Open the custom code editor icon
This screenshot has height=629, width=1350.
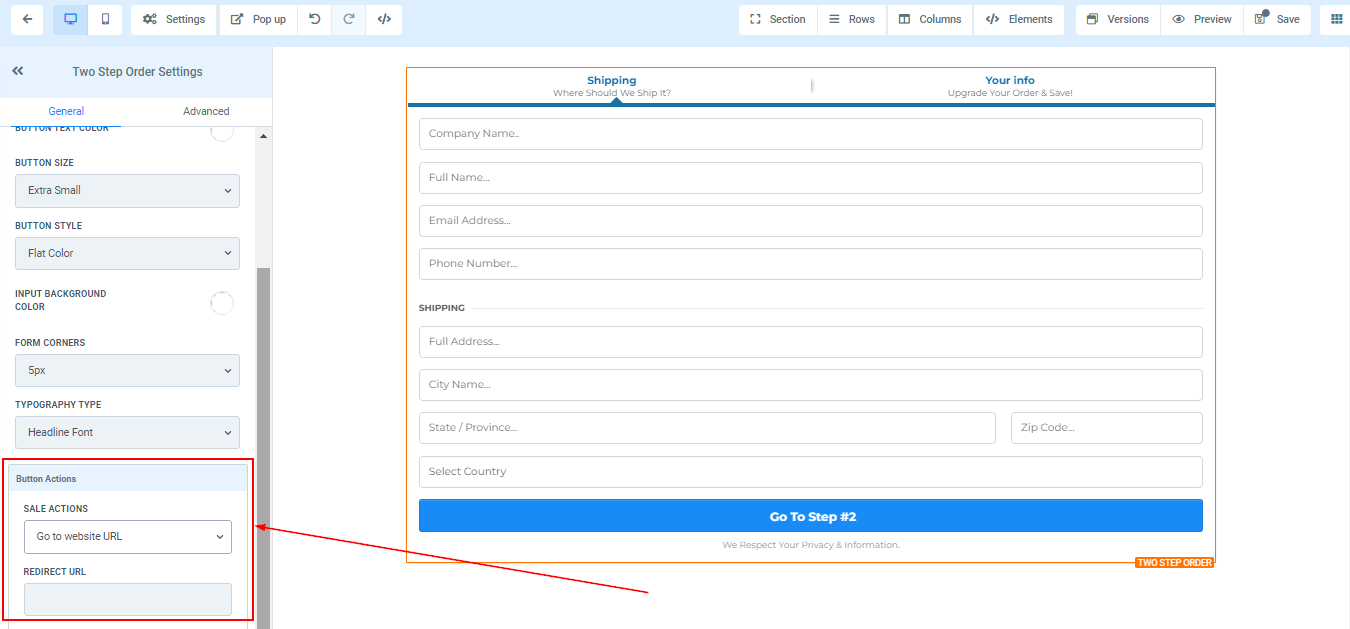384,19
